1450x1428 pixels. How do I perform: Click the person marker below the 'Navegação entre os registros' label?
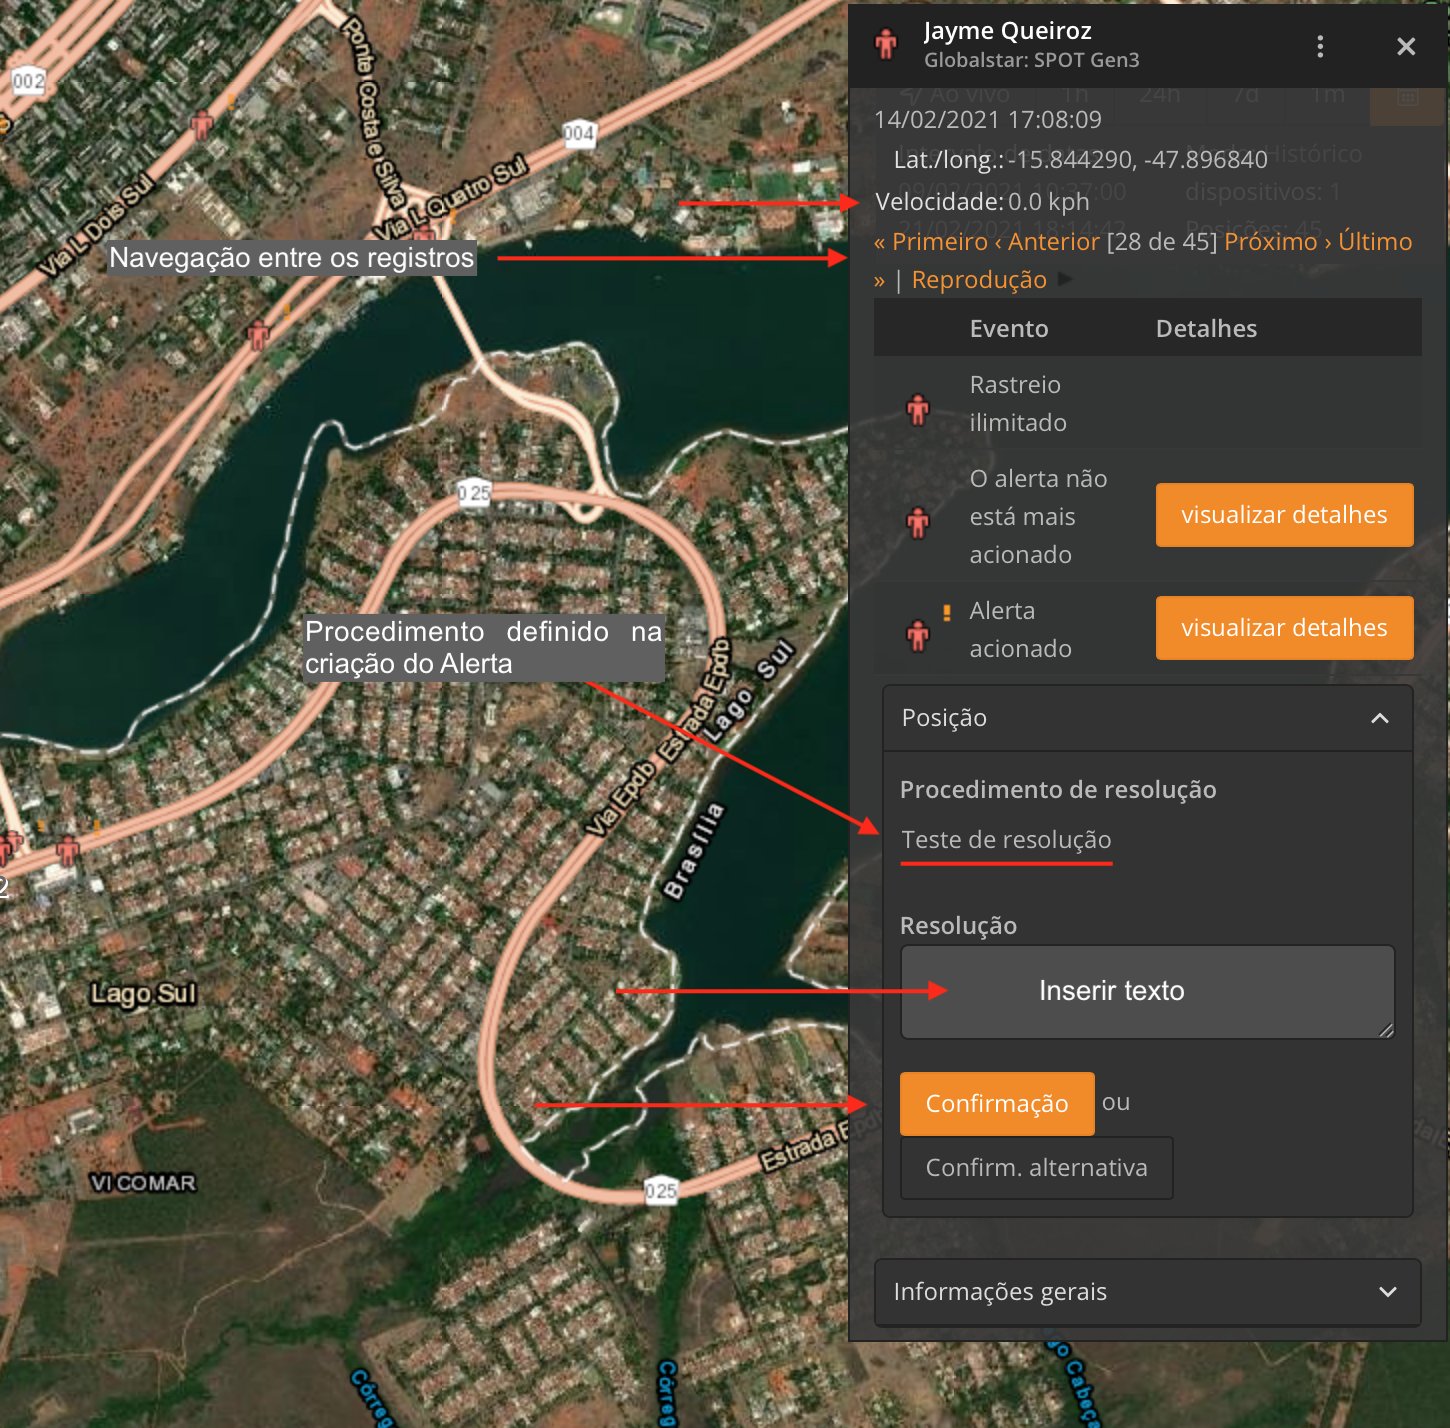coord(259,334)
